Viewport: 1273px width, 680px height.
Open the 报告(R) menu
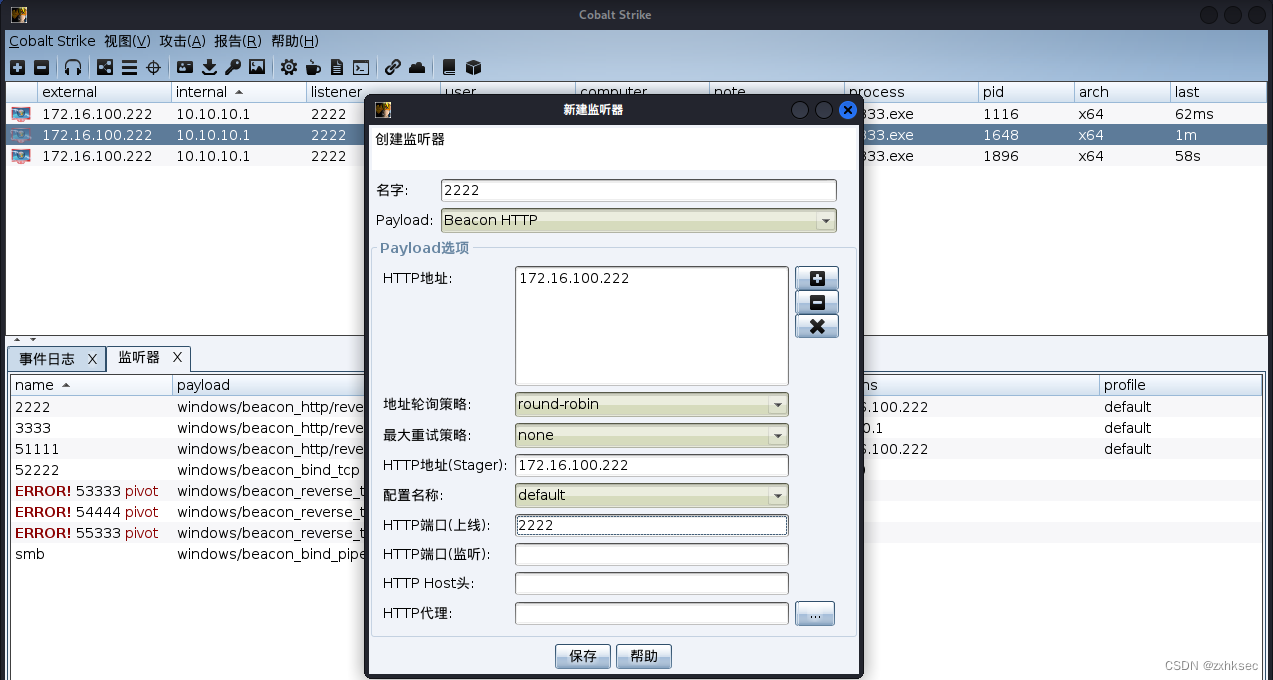point(238,41)
